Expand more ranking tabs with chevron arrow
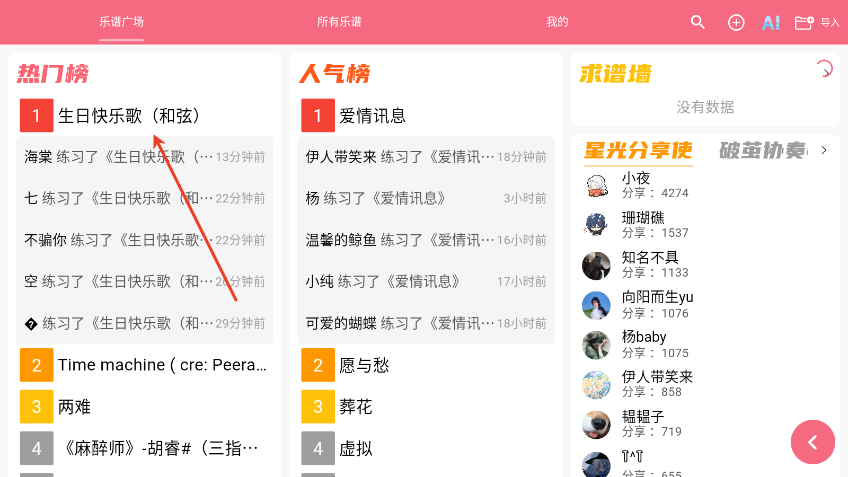848x477 pixels. [x=824, y=150]
